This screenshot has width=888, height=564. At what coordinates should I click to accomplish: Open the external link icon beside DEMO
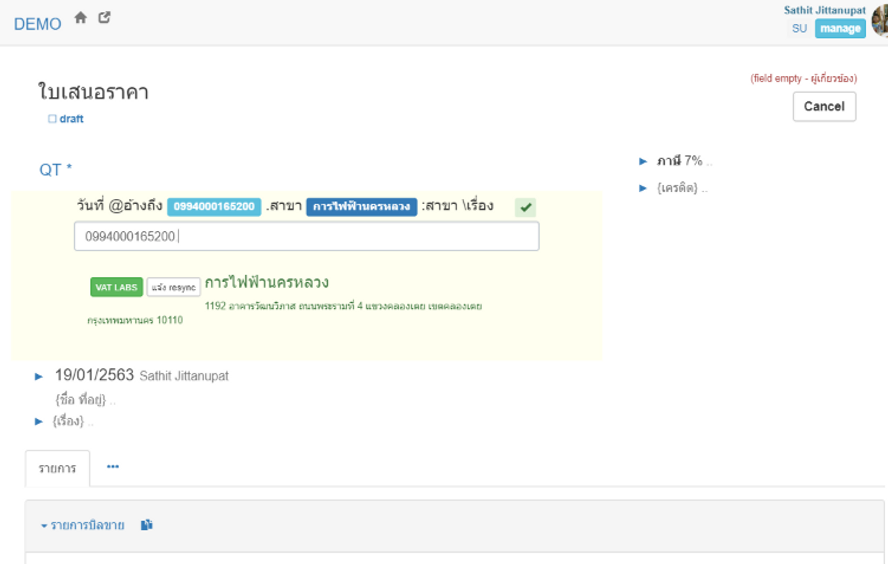click(104, 18)
